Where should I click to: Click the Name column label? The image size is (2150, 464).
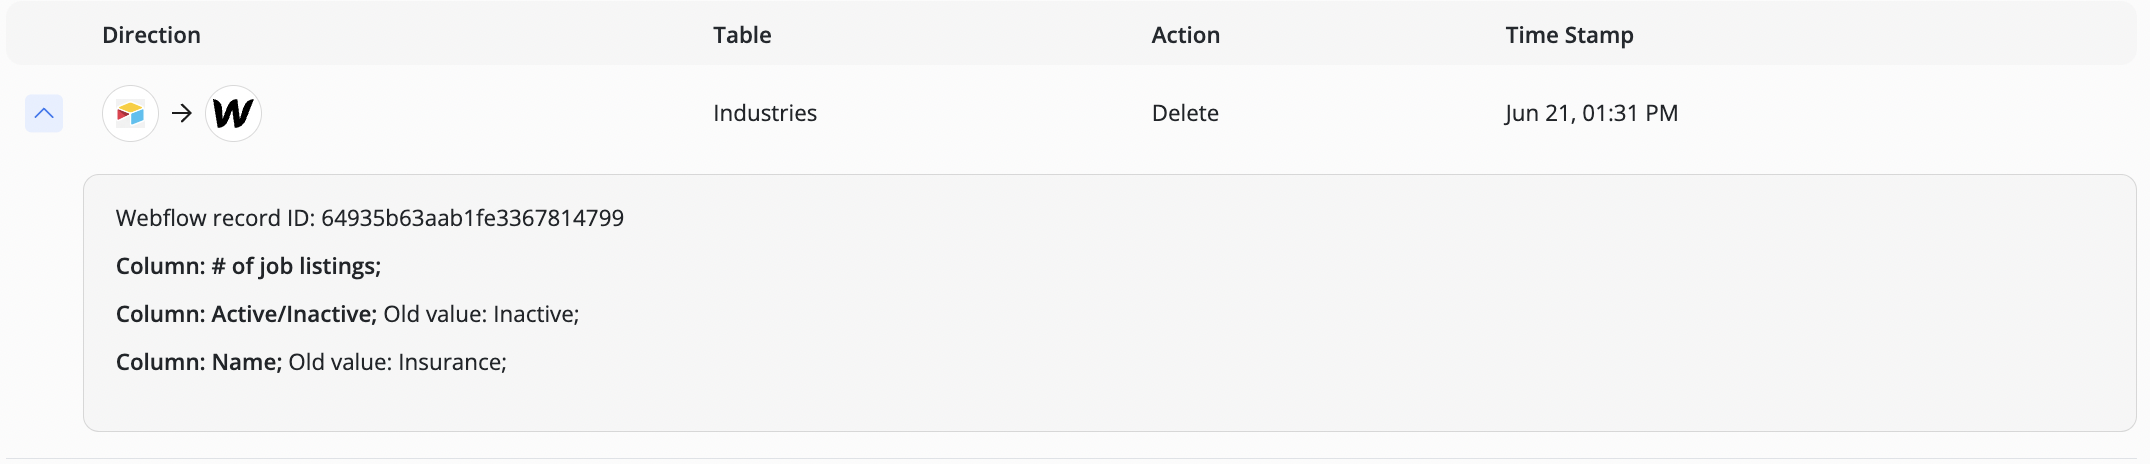(x=199, y=362)
